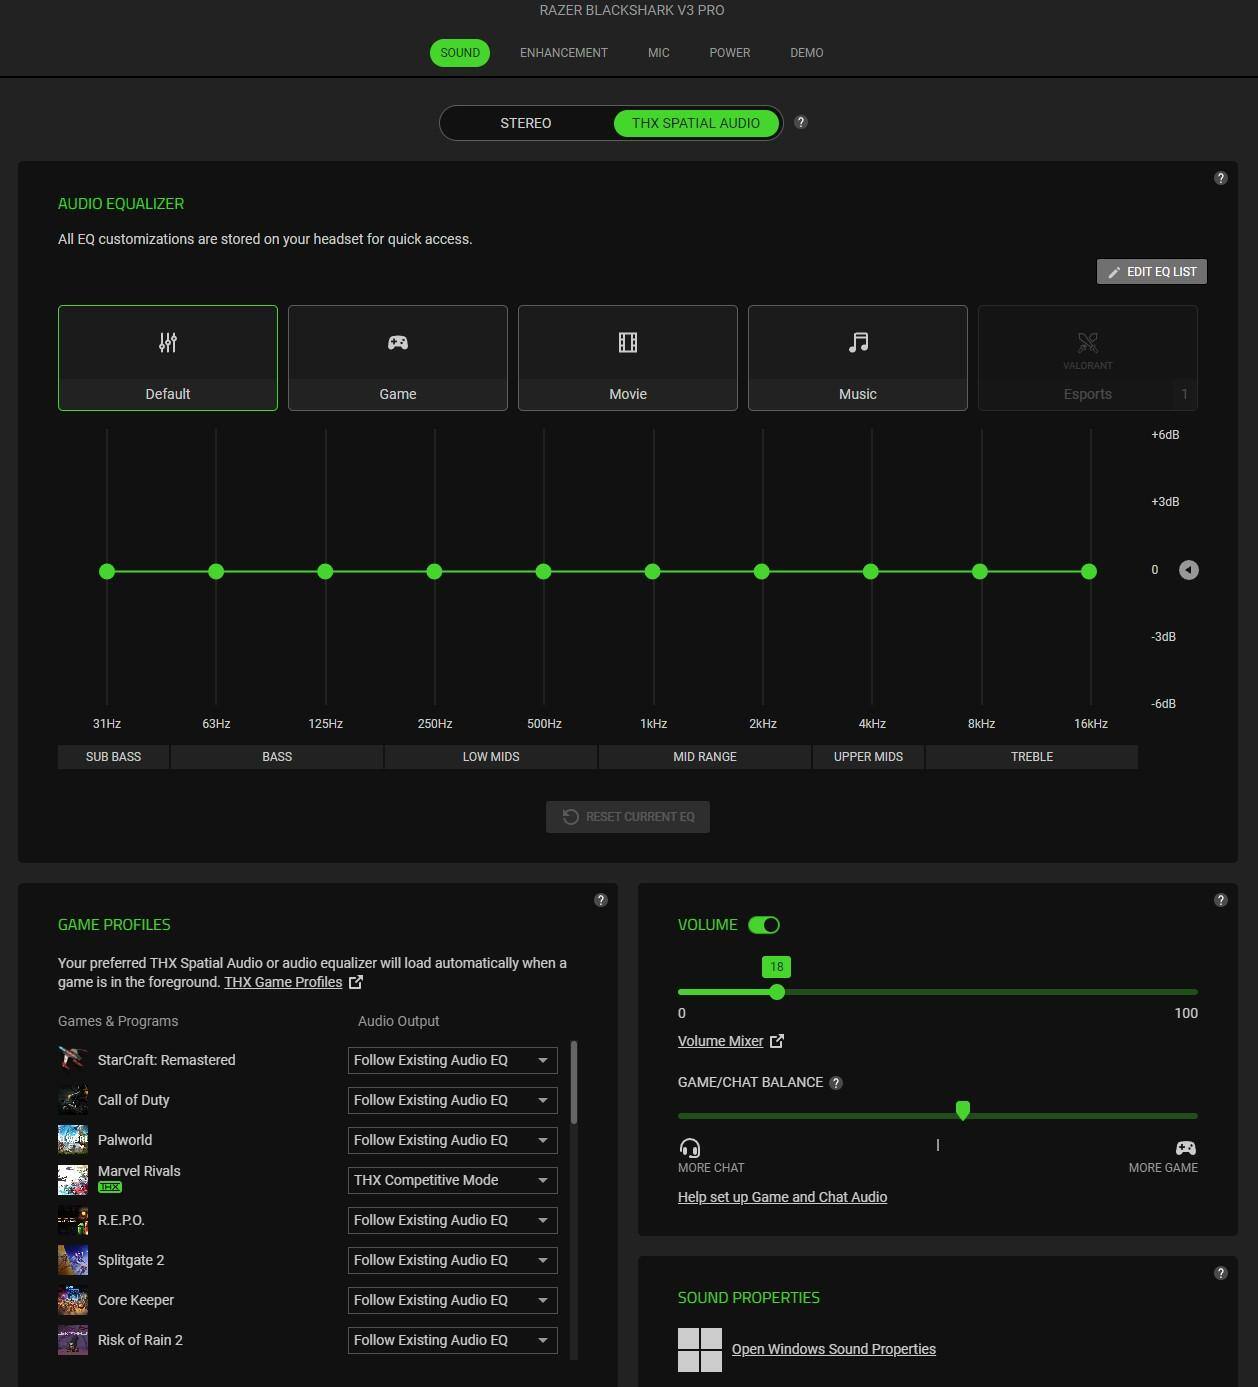This screenshot has width=1258, height=1387.
Task: Click help icon next to THX Spatial Audio
Action: point(800,122)
